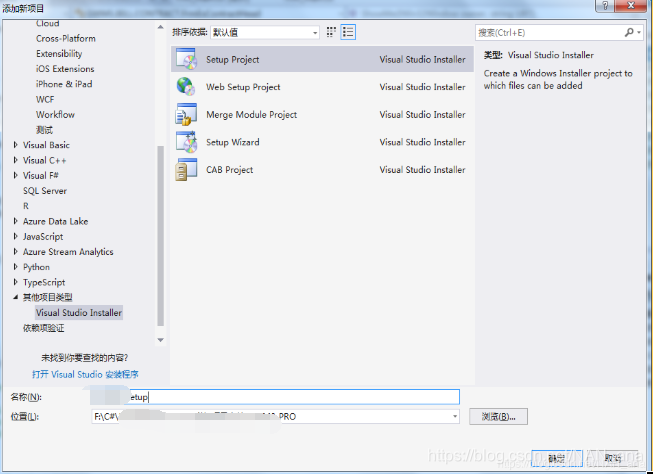This screenshot has width=653, height=474.
Task: Select the iOS Extensions category
Action: (x=65, y=69)
